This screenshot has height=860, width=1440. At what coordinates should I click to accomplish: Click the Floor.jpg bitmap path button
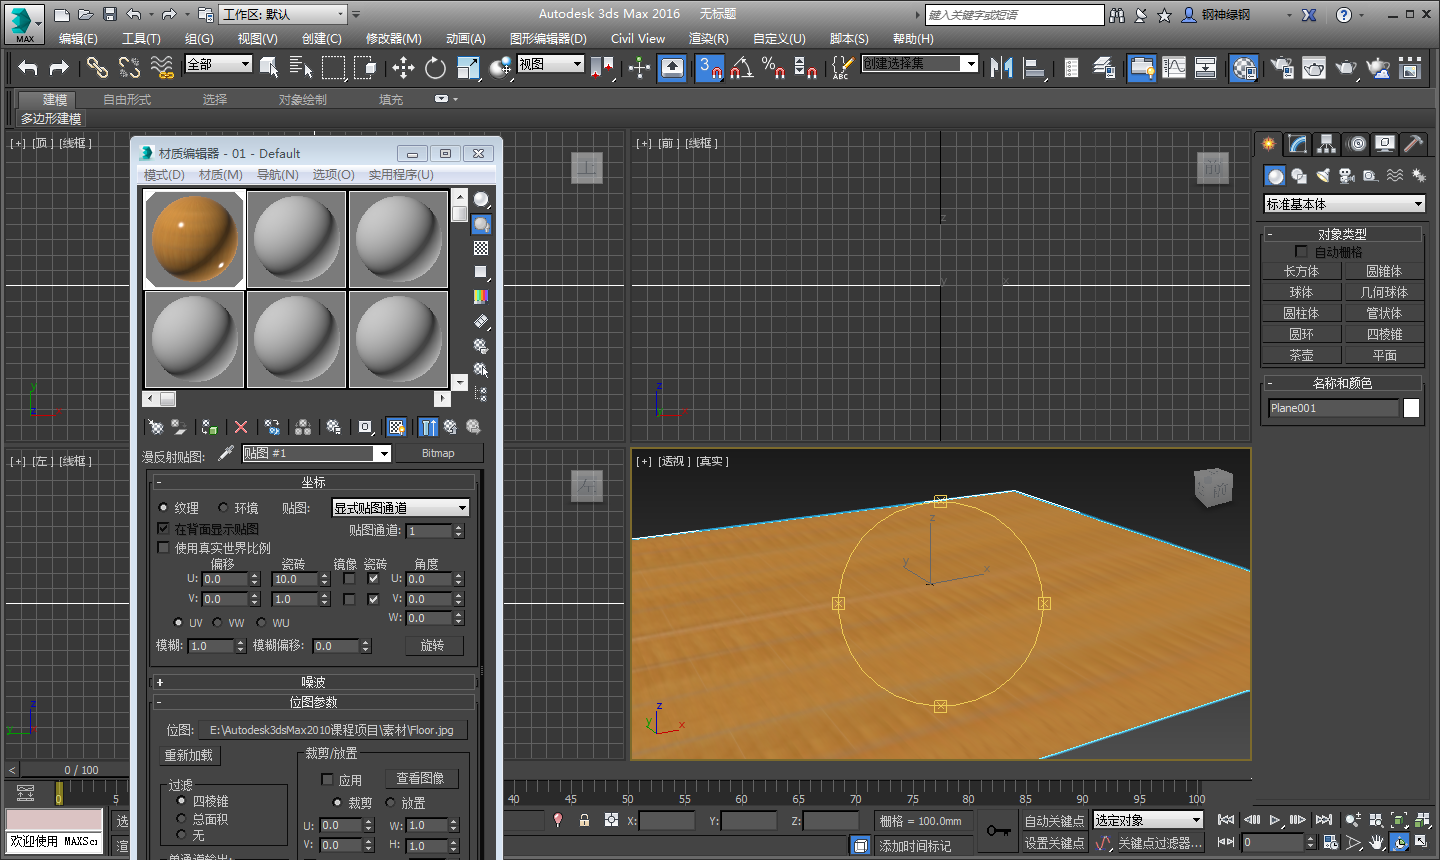332,730
